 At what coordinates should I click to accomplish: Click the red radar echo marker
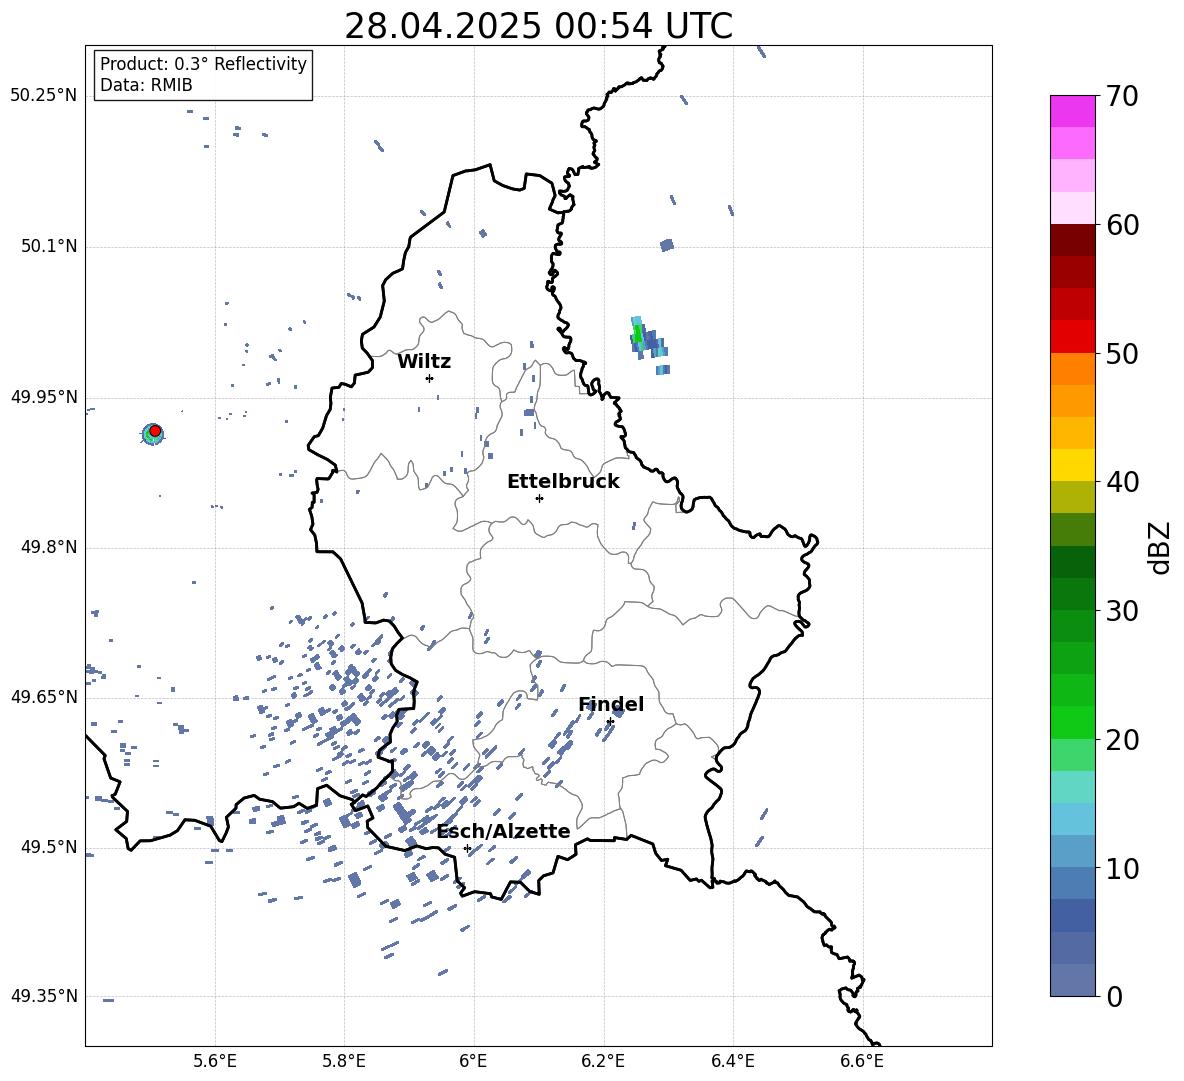pyautogui.click(x=155, y=431)
